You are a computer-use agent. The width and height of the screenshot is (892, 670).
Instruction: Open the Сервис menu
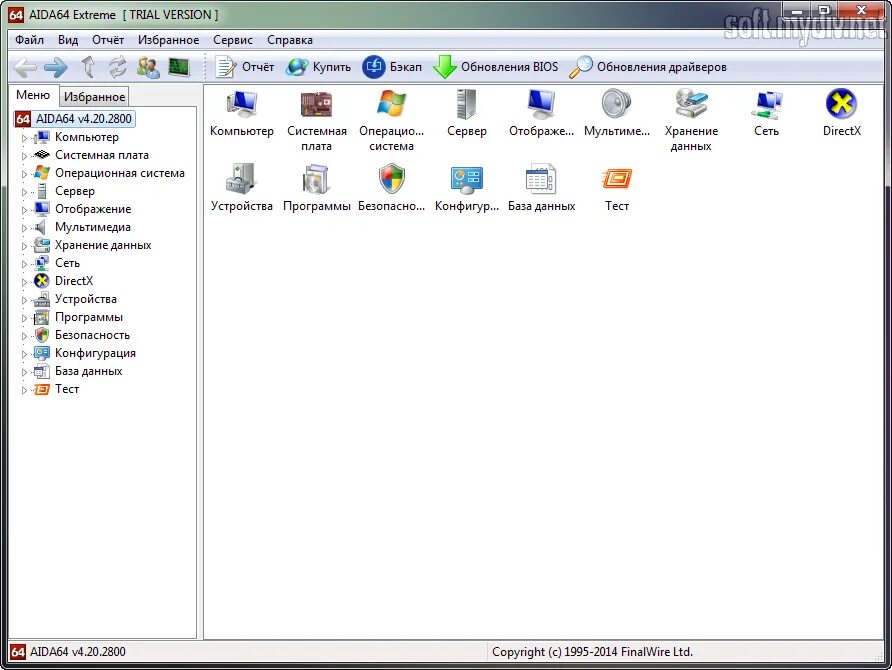[233, 40]
